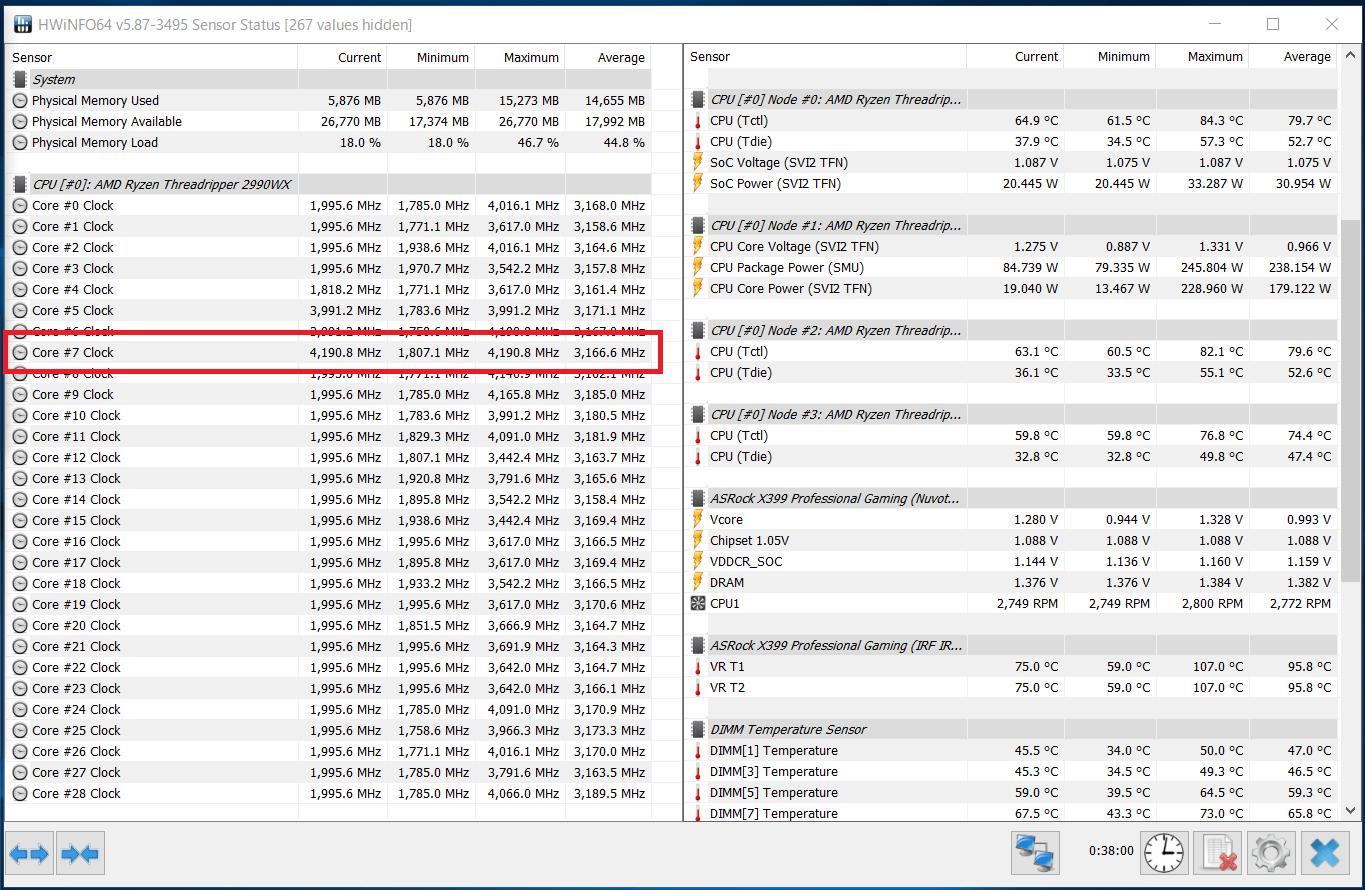This screenshot has height=890, width=1365.
Task: Click the icon beside Physical Memory Used
Action: (x=20, y=100)
